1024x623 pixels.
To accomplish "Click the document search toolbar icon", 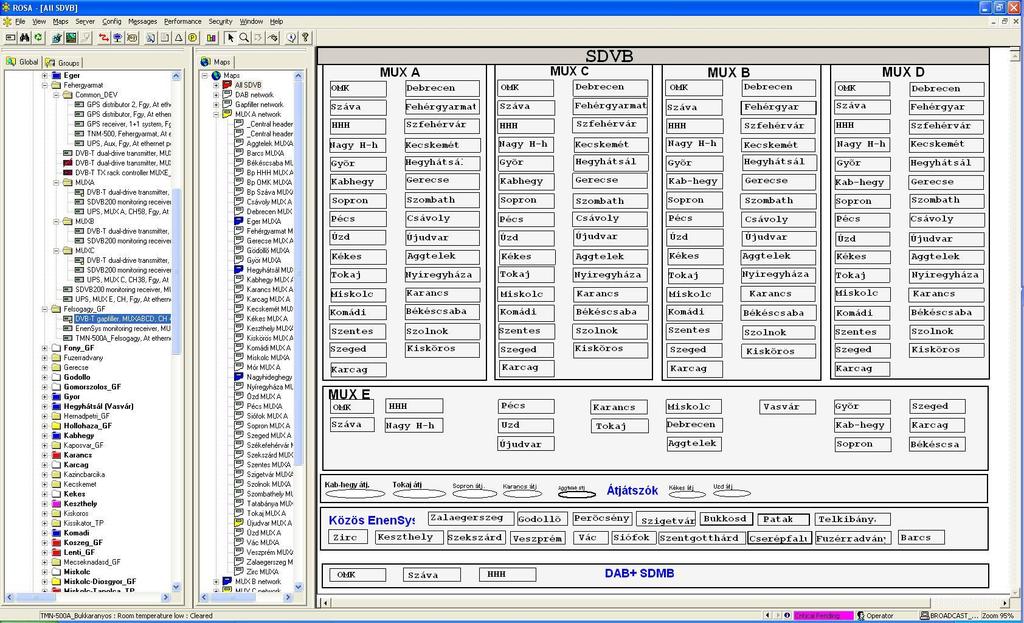I will pos(150,38).
